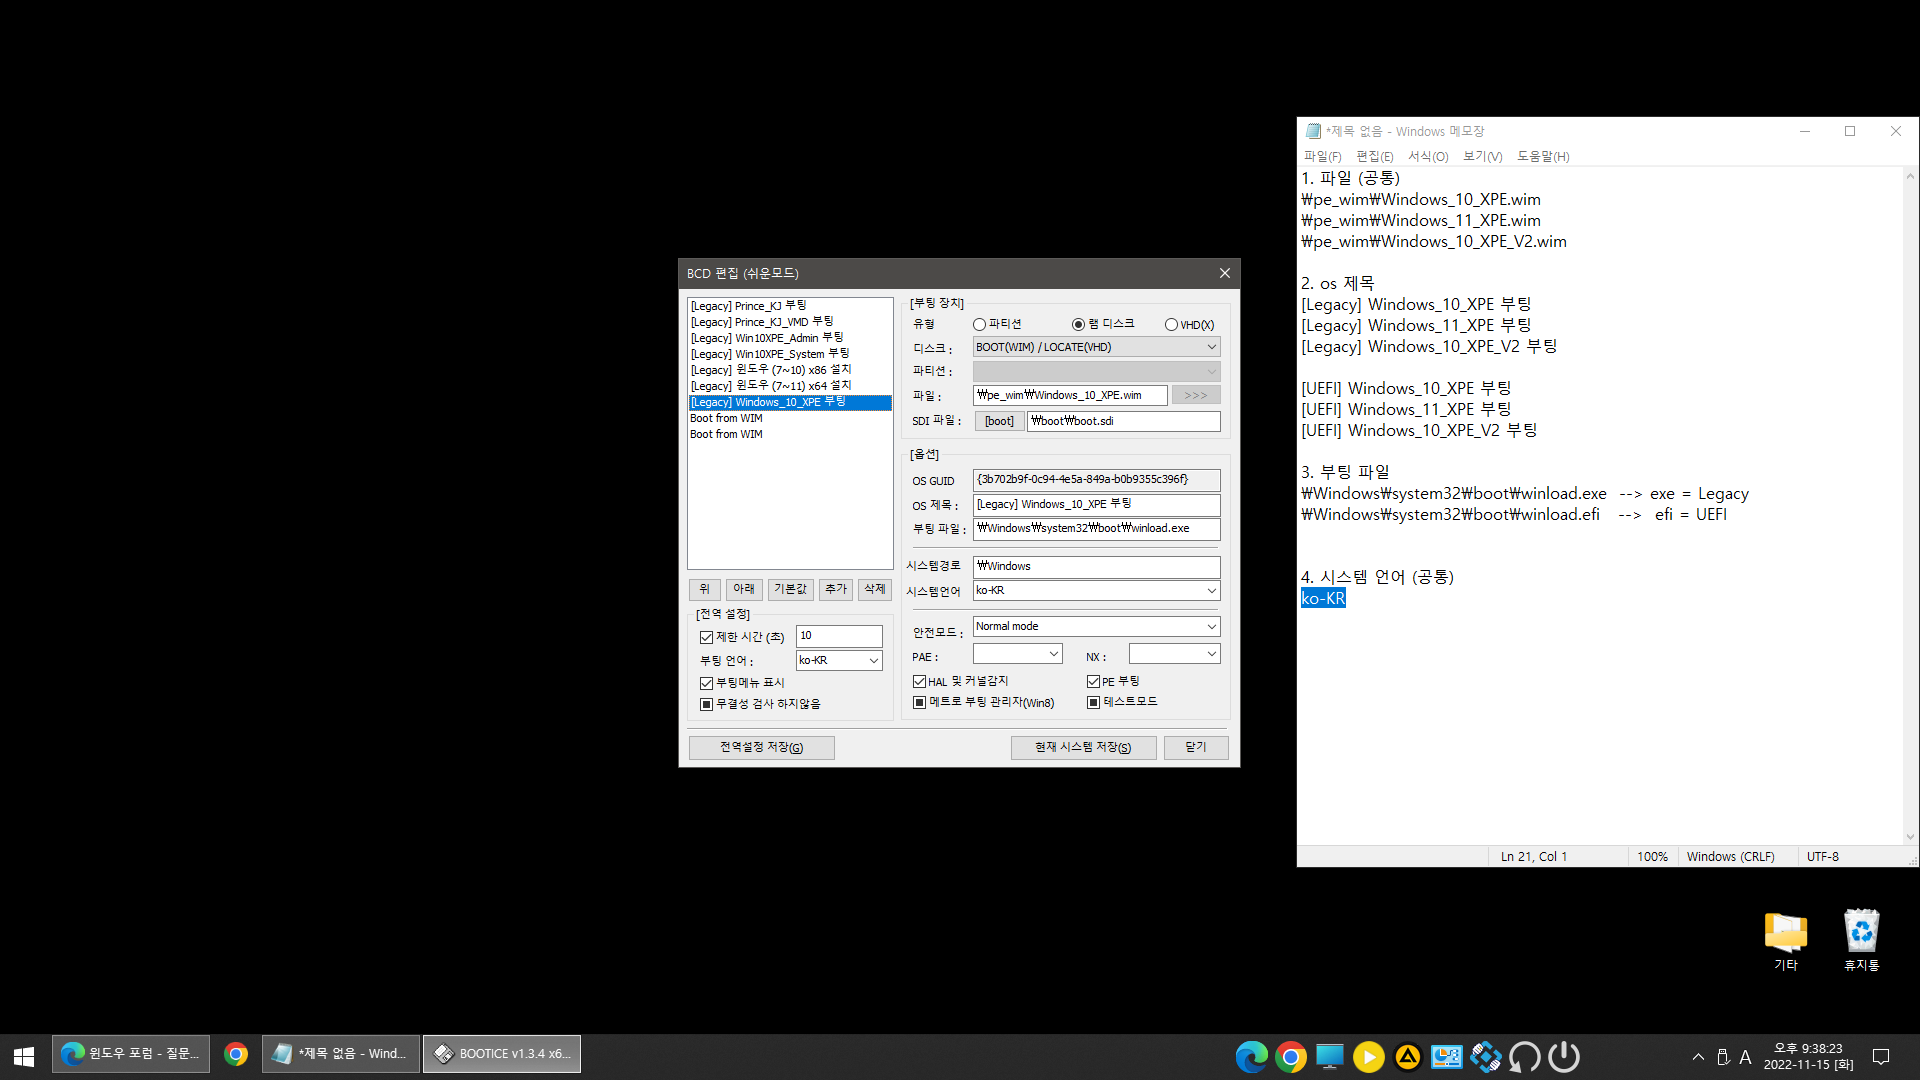The image size is (1920, 1080).
Task: Click 전역설정 저장 button
Action: pos(761,747)
